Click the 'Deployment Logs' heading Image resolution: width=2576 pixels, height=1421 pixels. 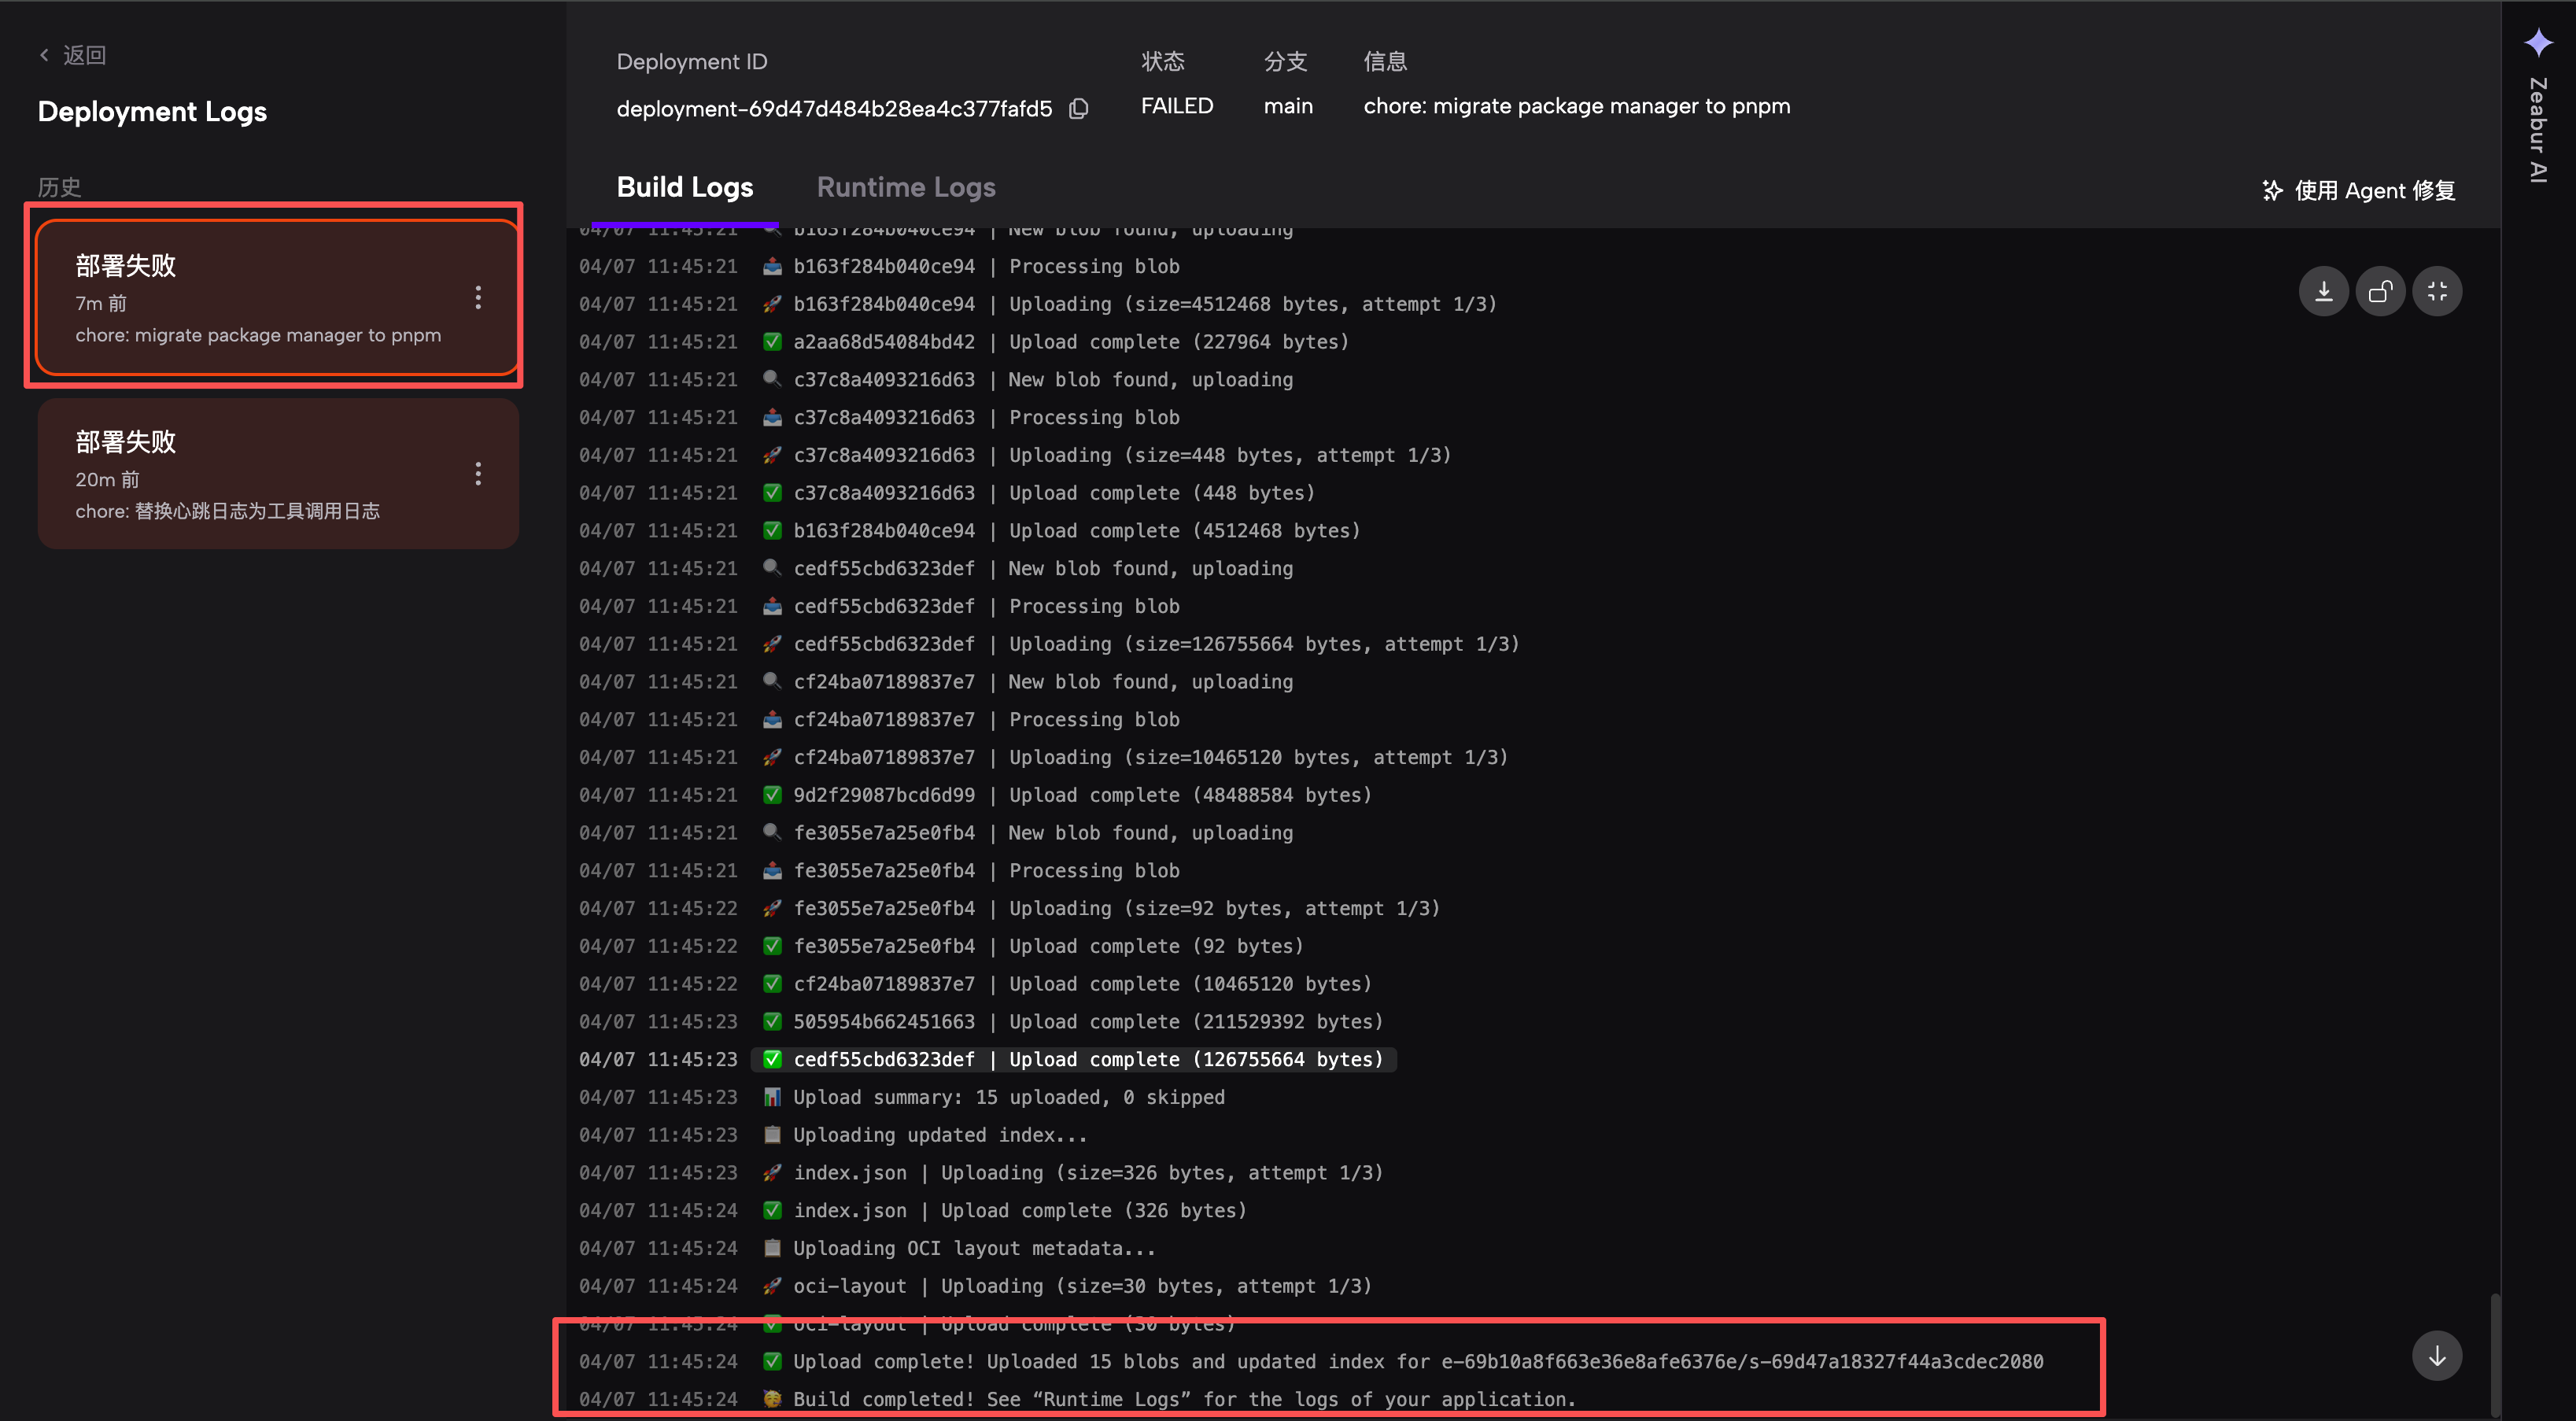(152, 111)
